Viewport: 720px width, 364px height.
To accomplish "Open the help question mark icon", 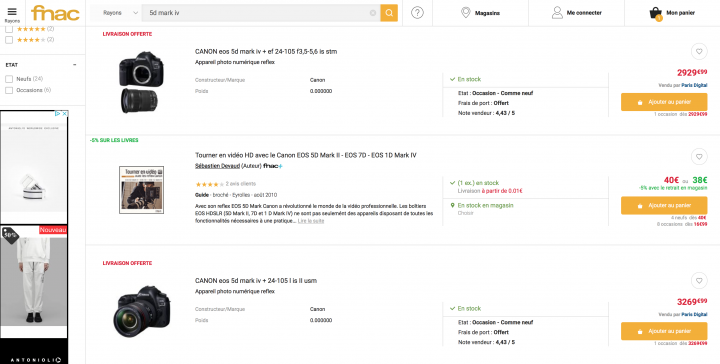I will point(417,13).
